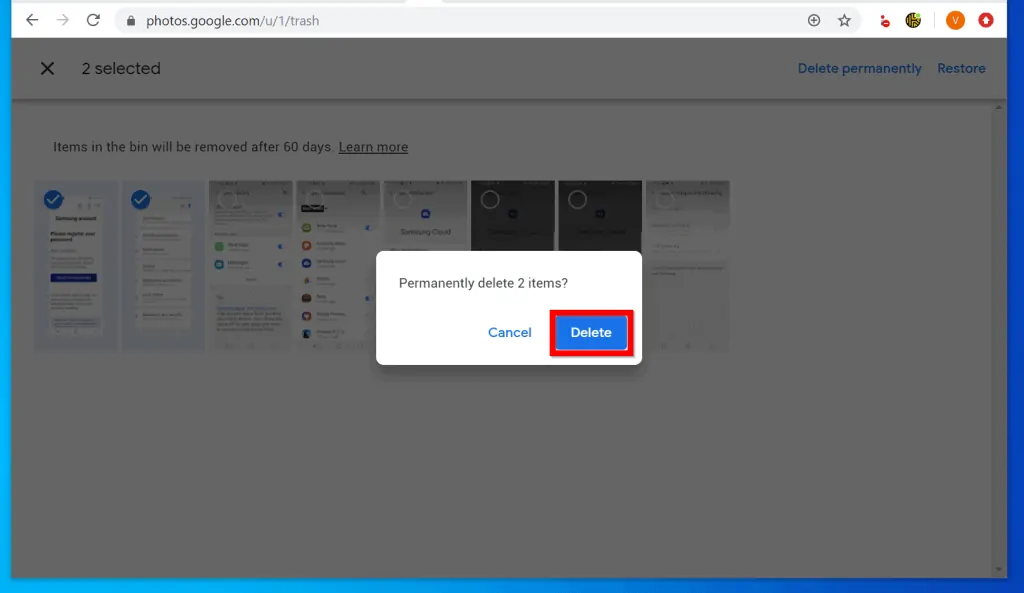Reload the page with refresh icon

coord(93,20)
